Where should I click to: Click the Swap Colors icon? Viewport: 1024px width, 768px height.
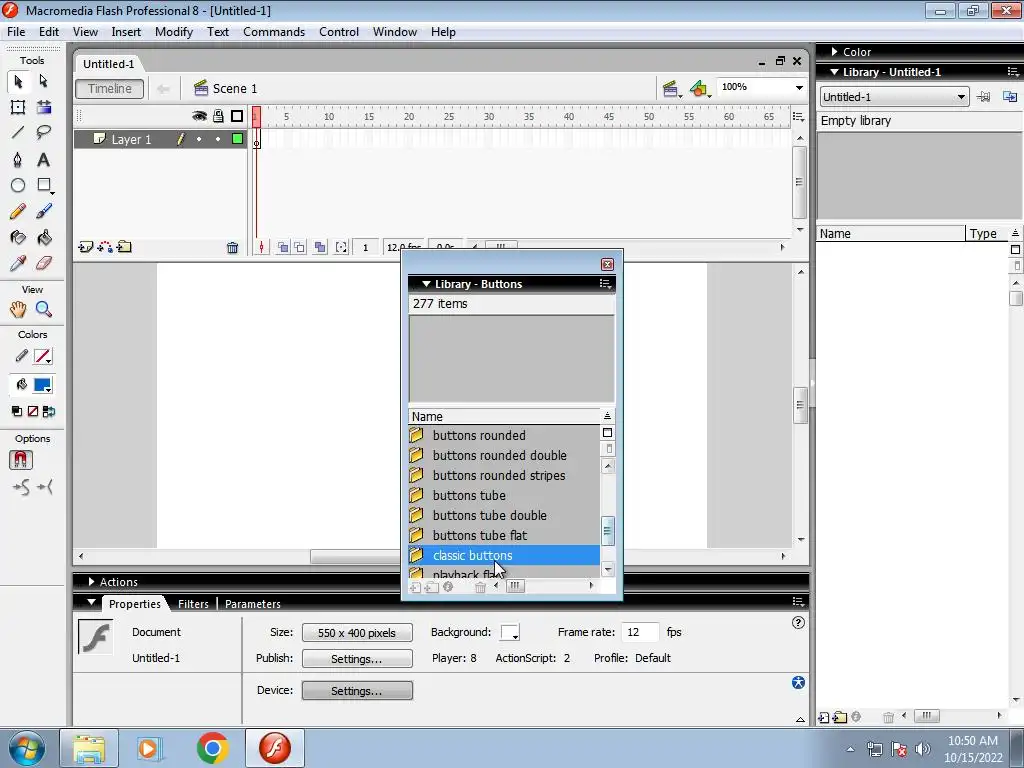(x=49, y=411)
